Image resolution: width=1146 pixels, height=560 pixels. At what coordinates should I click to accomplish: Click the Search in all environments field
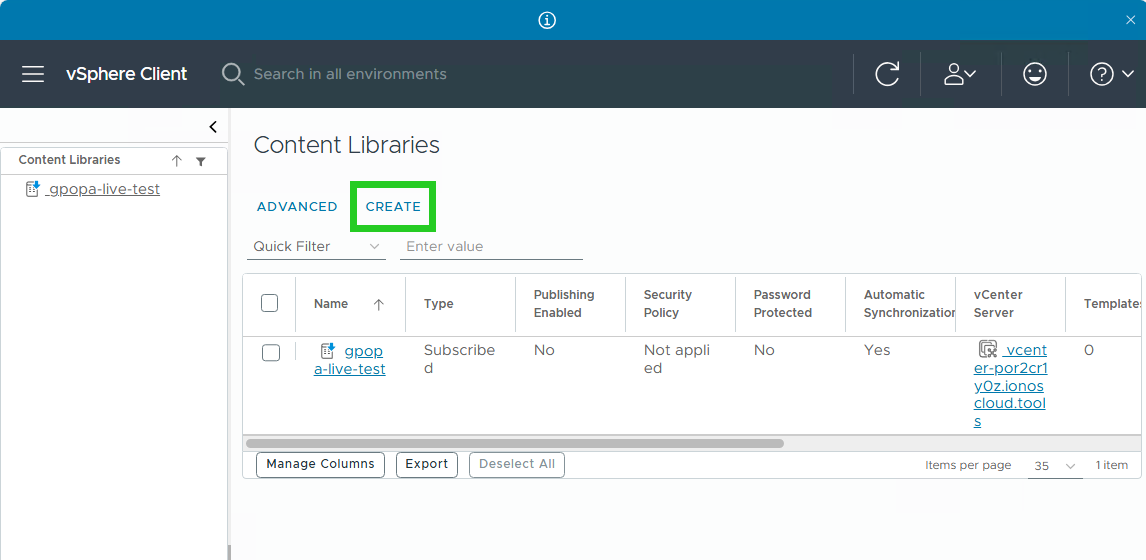(x=350, y=74)
